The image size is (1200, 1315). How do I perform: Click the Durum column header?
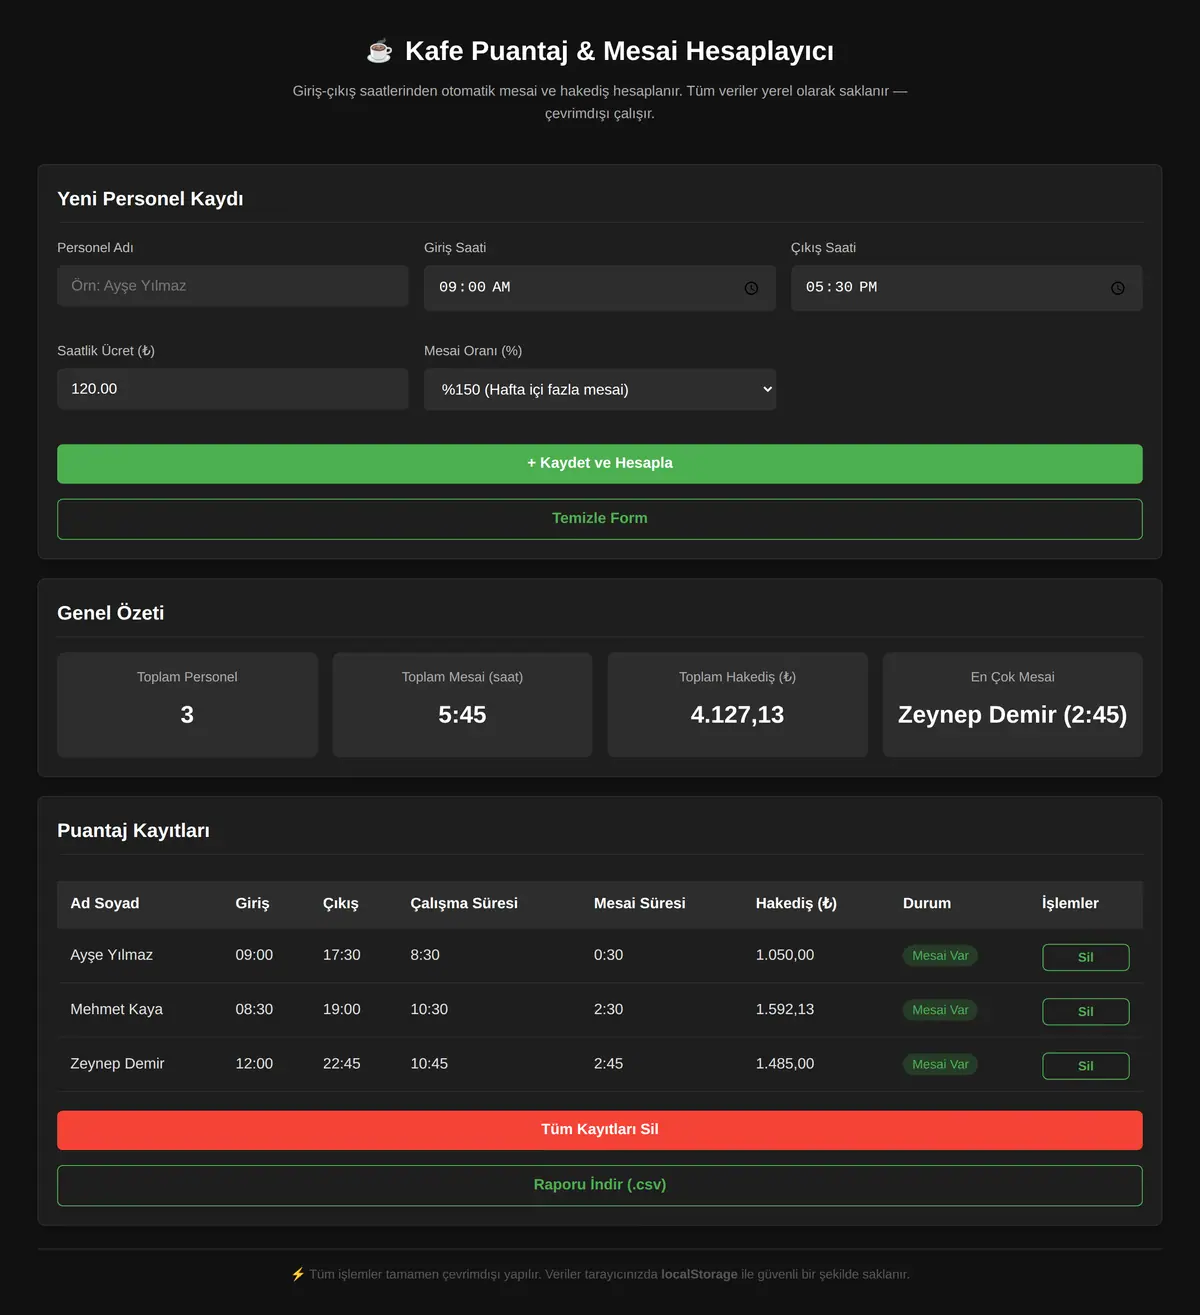coord(927,903)
